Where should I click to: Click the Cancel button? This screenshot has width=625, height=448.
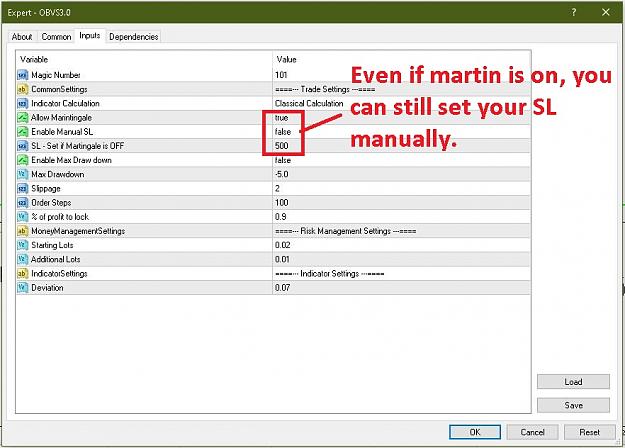click(x=532, y=432)
